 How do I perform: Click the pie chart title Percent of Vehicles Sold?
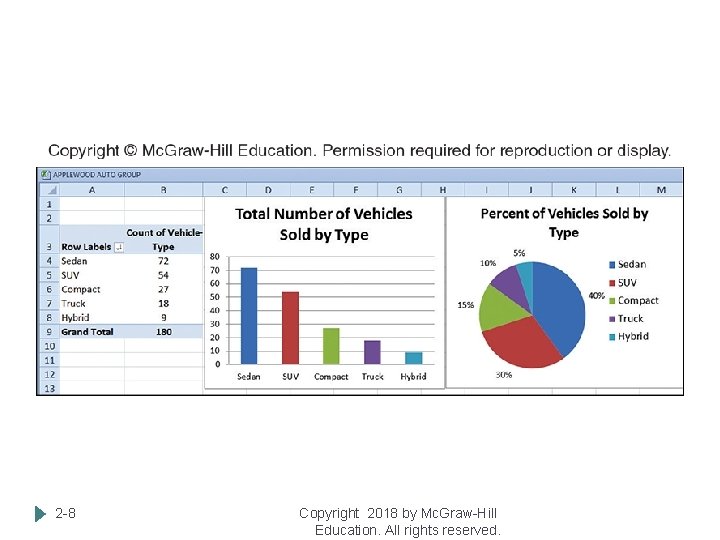(x=564, y=223)
